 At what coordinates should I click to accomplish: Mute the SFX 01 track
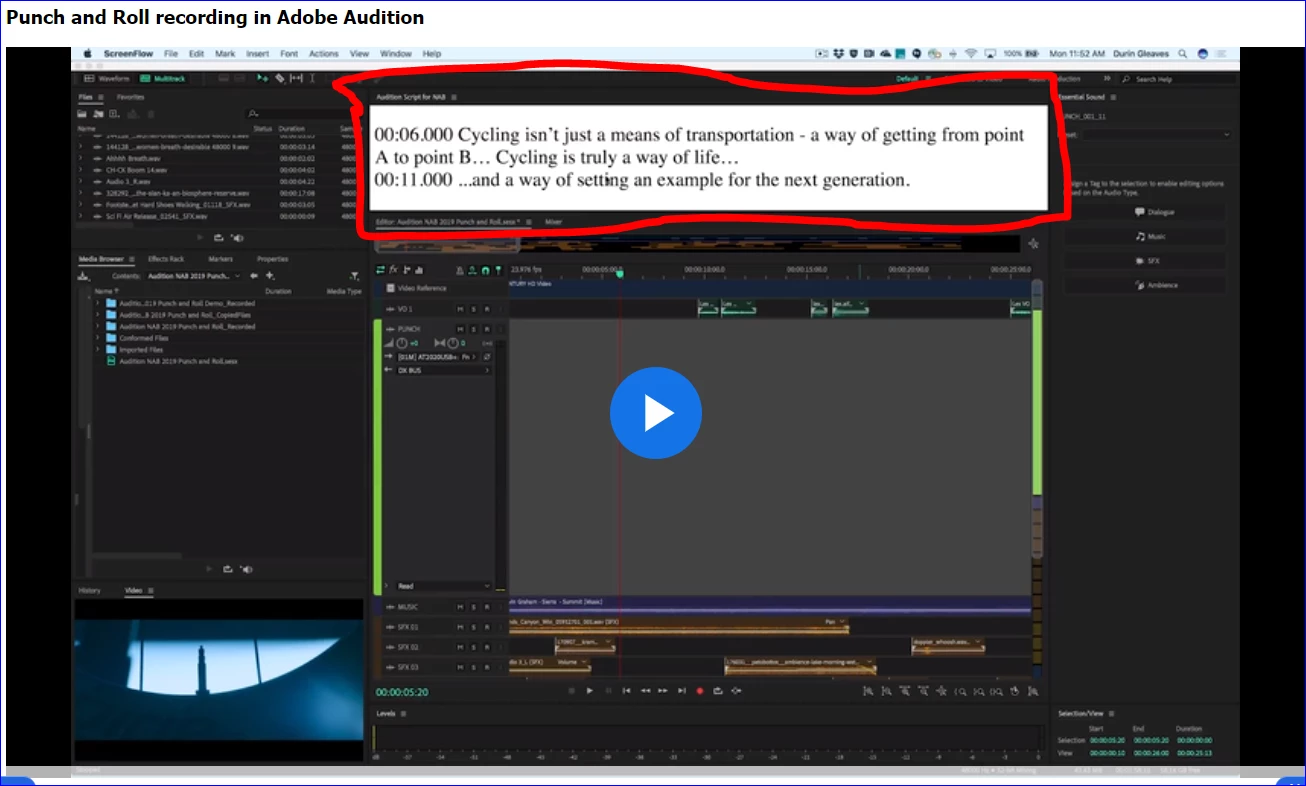pyautogui.click(x=460, y=627)
